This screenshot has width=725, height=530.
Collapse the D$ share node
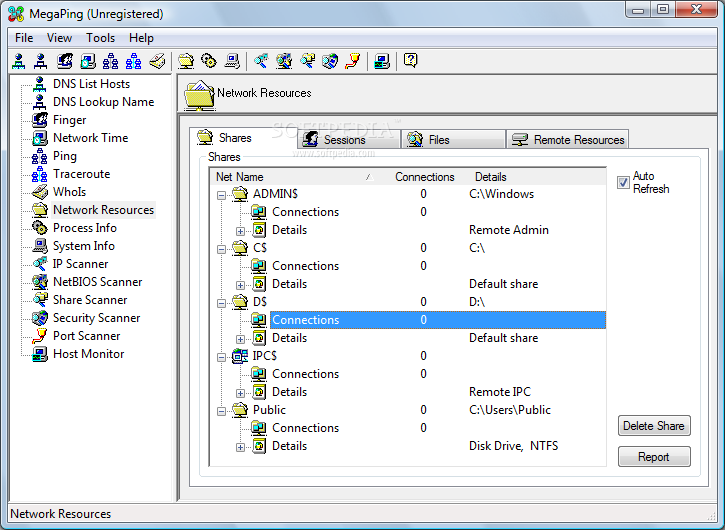click(x=221, y=303)
